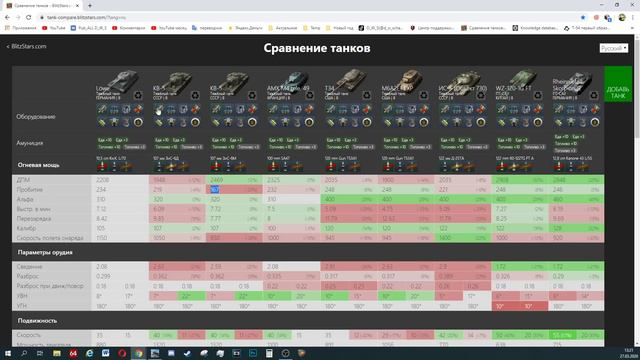Click the Löwe tank name
The height and width of the screenshot is (360, 640).
102,88
